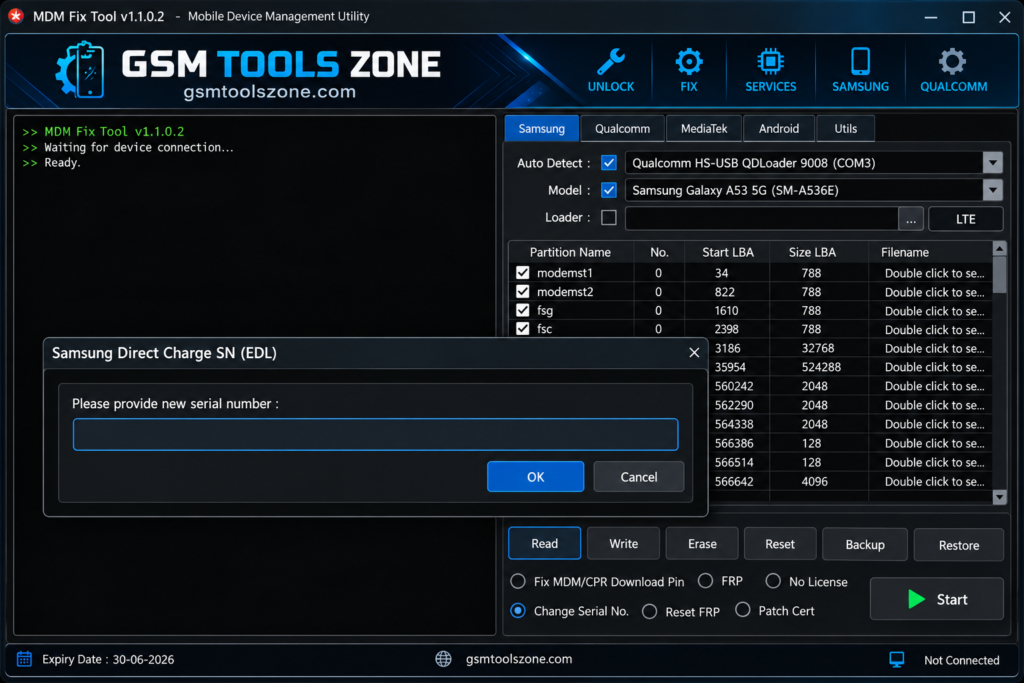Enable the Loader checkbox
1024x683 pixels.
tap(609, 217)
